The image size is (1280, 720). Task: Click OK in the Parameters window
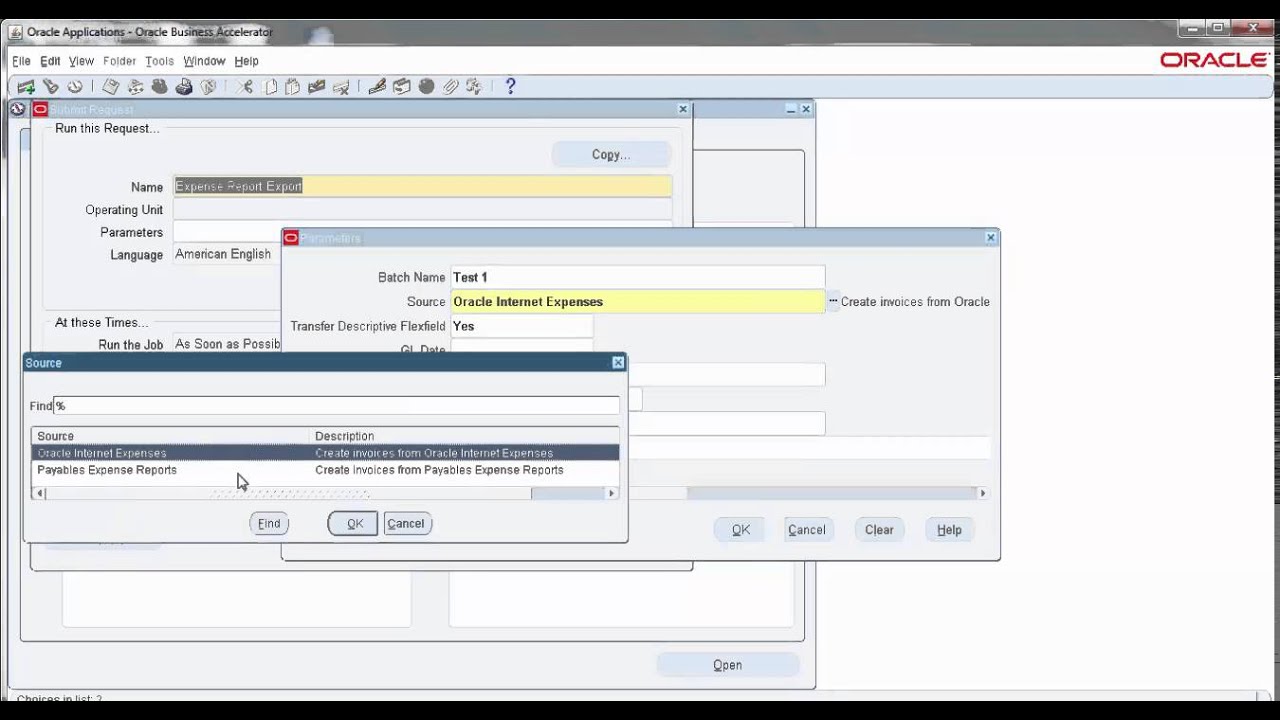741,530
